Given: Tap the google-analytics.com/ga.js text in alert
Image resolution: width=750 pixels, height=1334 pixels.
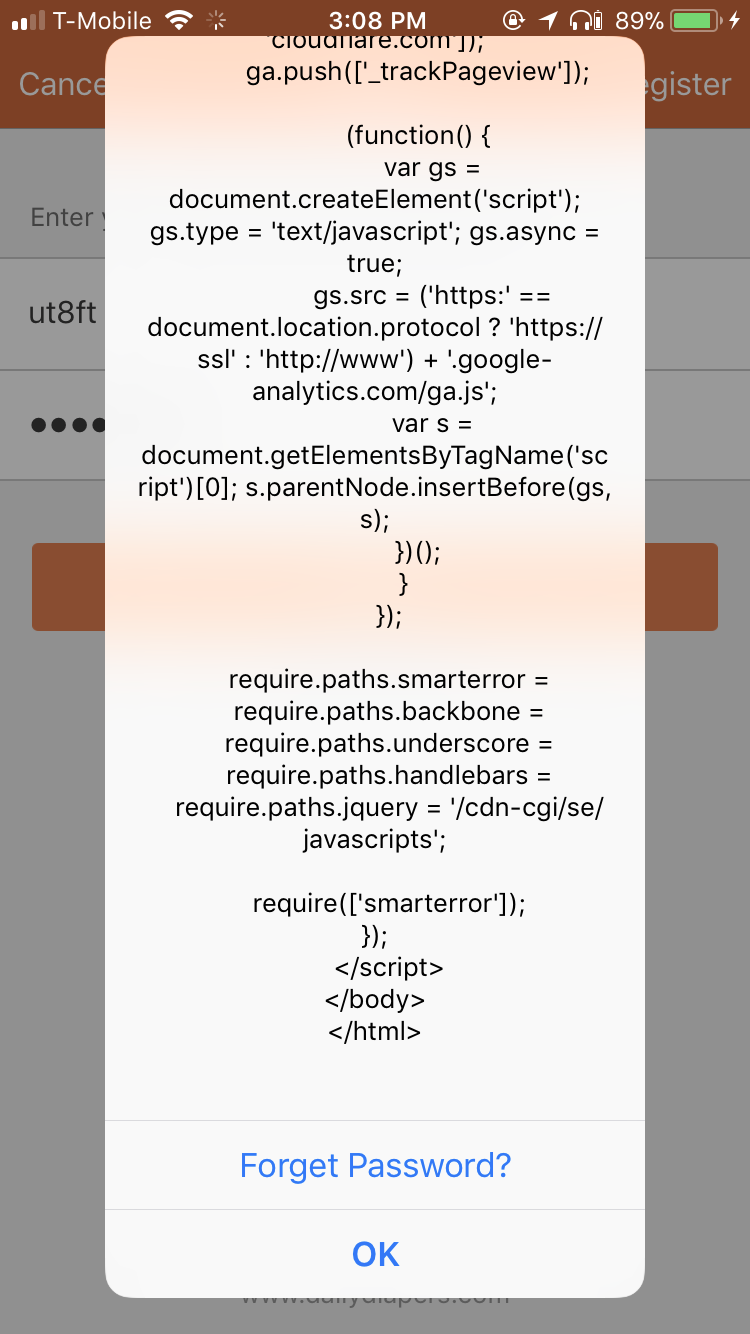Looking at the screenshot, I should coord(375,375).
